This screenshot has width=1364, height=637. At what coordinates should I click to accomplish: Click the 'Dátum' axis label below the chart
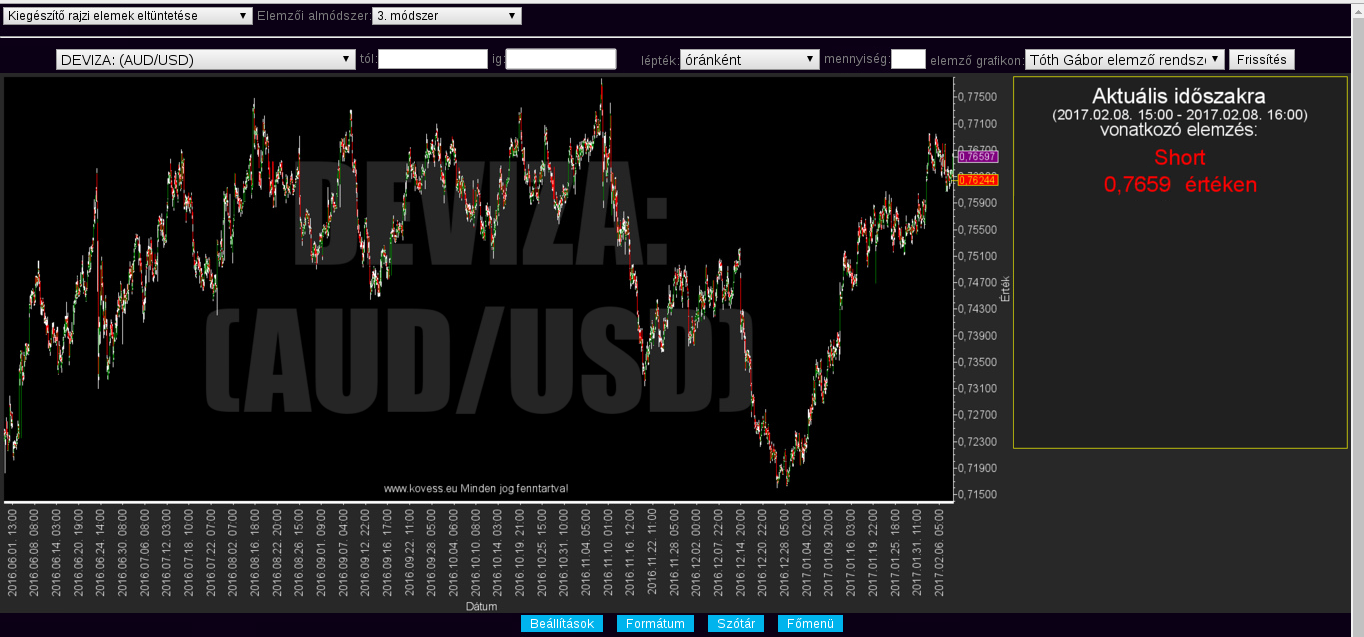click(480, 607)
